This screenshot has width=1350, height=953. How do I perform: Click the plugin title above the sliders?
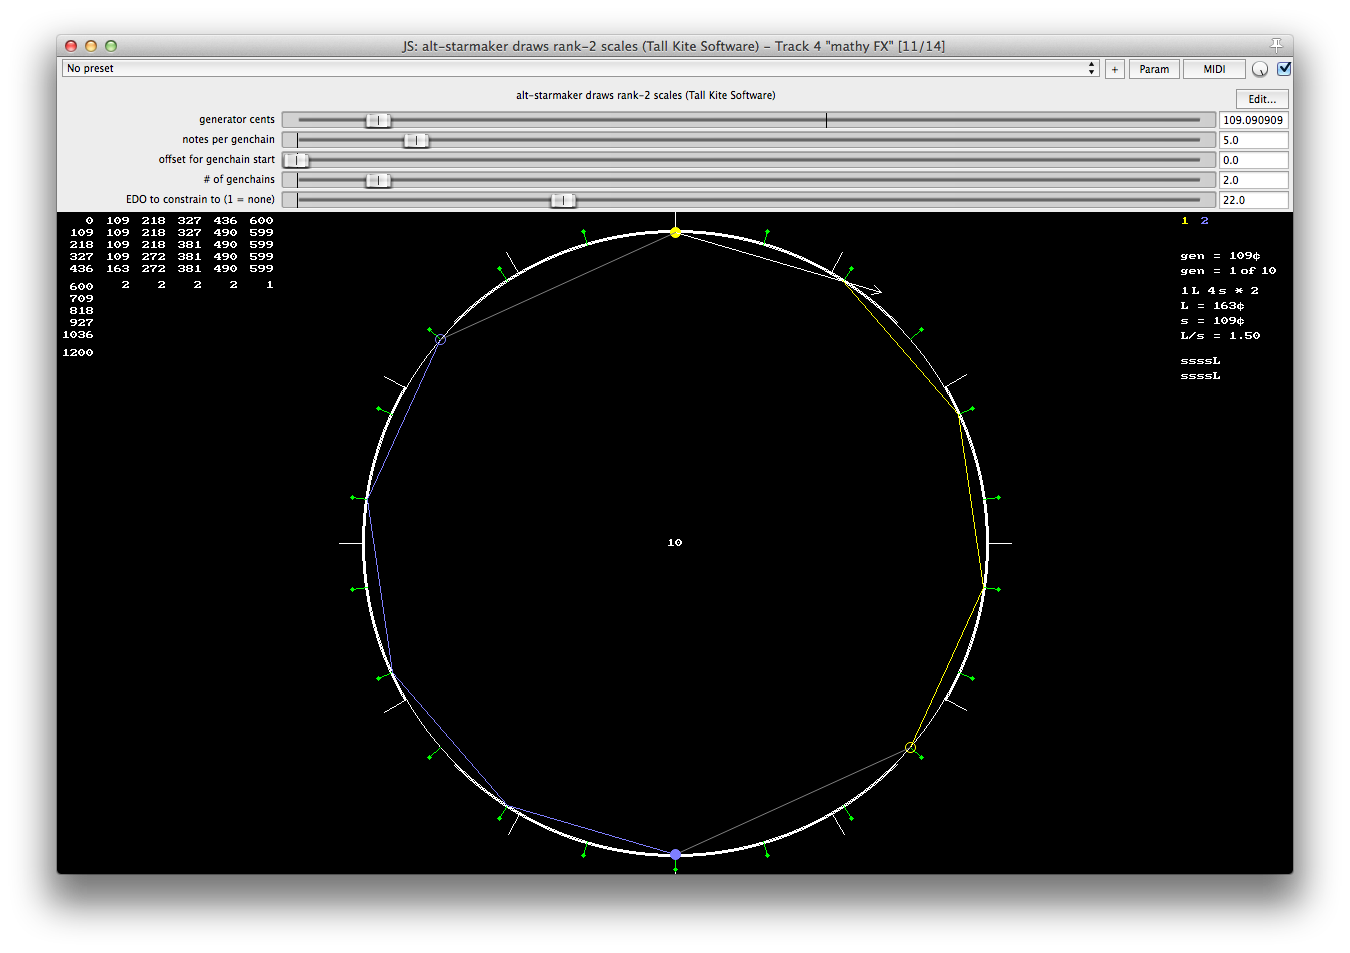pyautogui.click(x=645, y=96)
